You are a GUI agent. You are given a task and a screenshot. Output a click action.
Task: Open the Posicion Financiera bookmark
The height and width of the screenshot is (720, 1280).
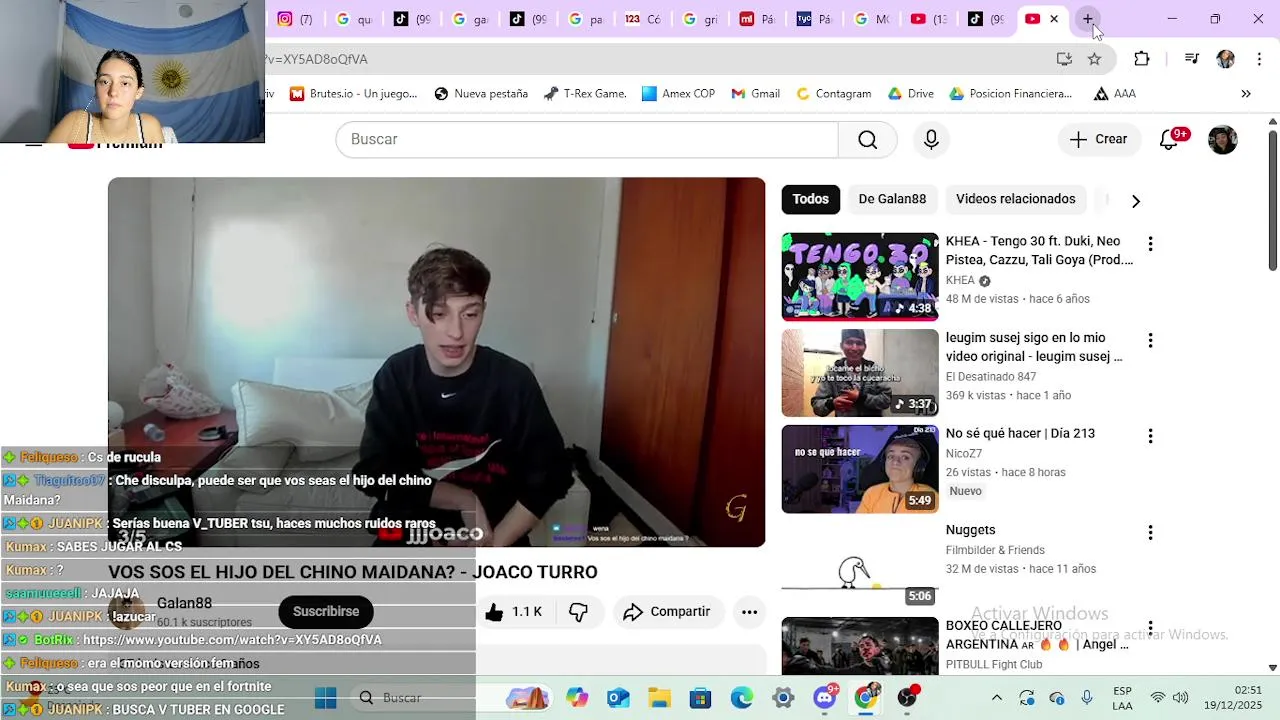pos(1010,94)
